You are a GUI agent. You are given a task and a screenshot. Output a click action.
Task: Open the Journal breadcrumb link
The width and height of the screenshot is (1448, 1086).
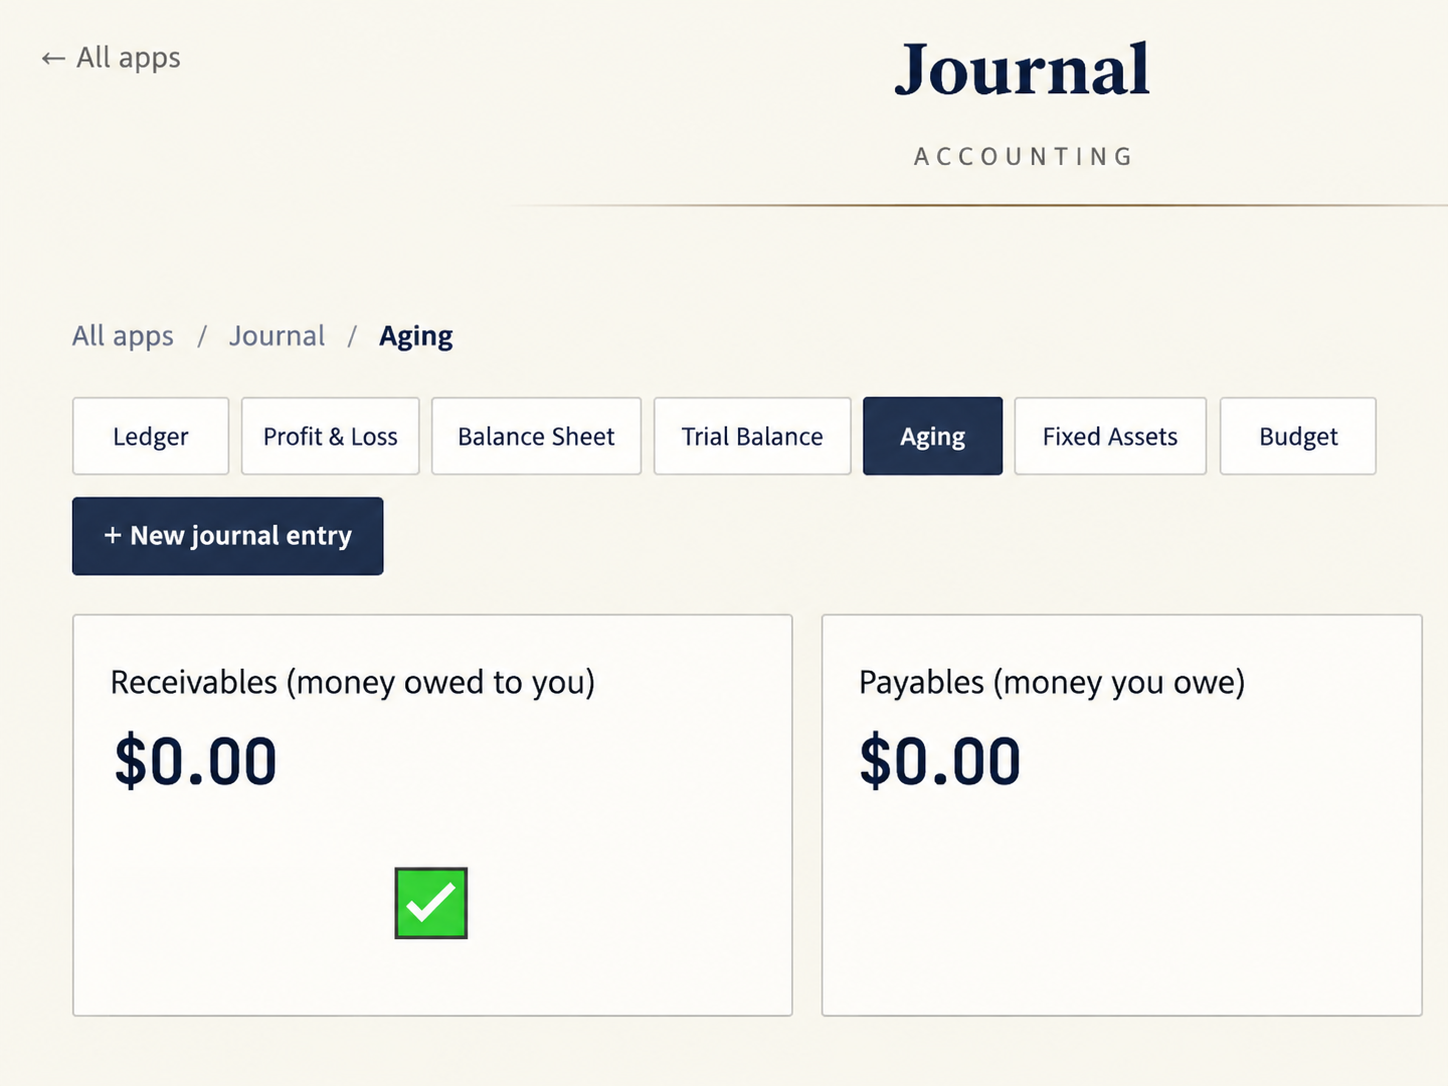277,336
